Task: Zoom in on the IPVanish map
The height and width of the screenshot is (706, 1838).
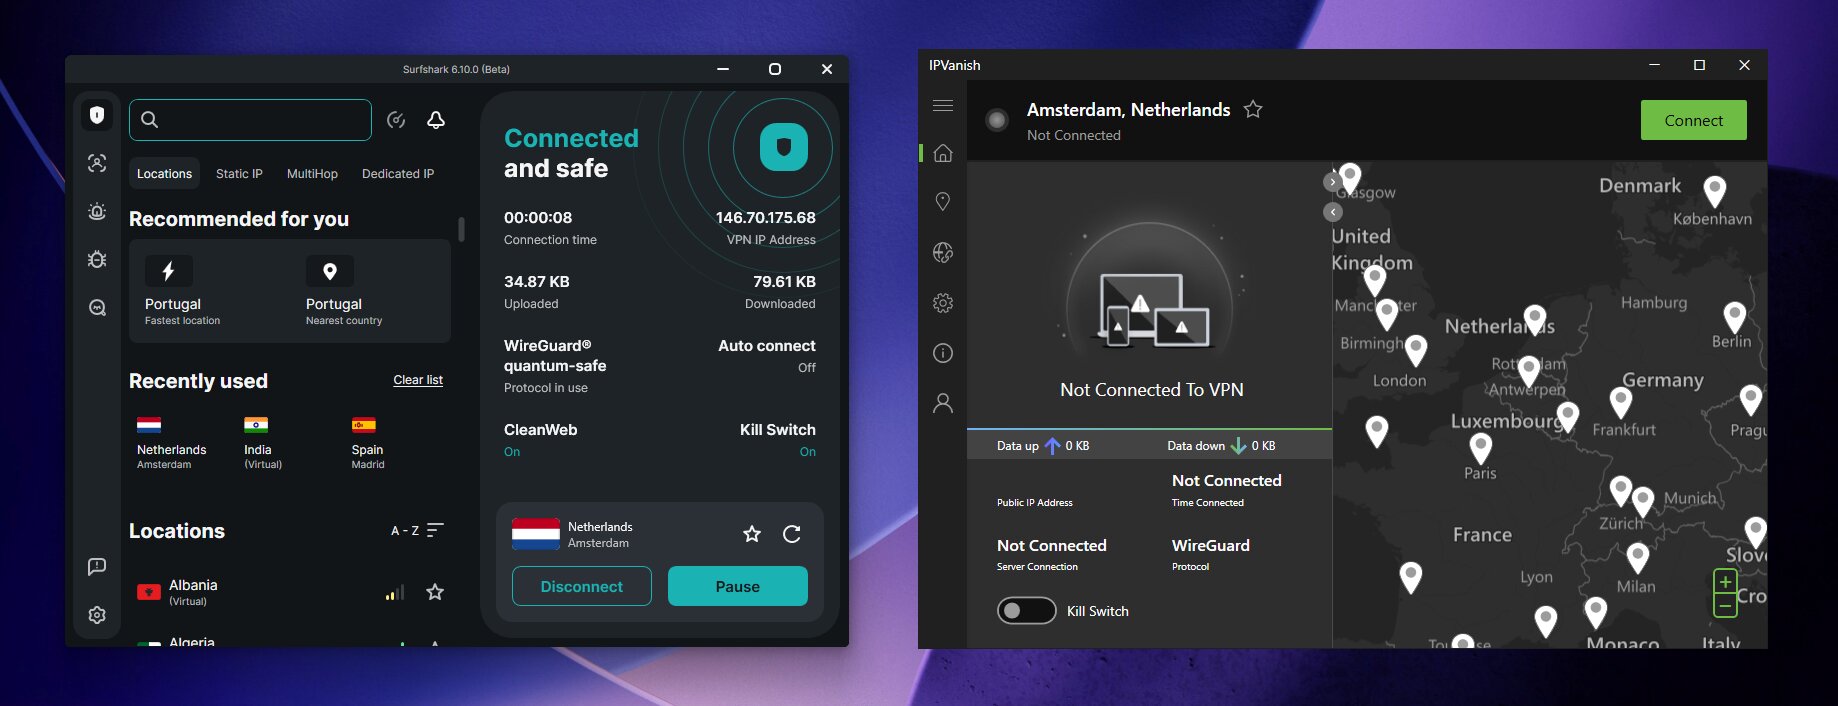Action: 1725,581
